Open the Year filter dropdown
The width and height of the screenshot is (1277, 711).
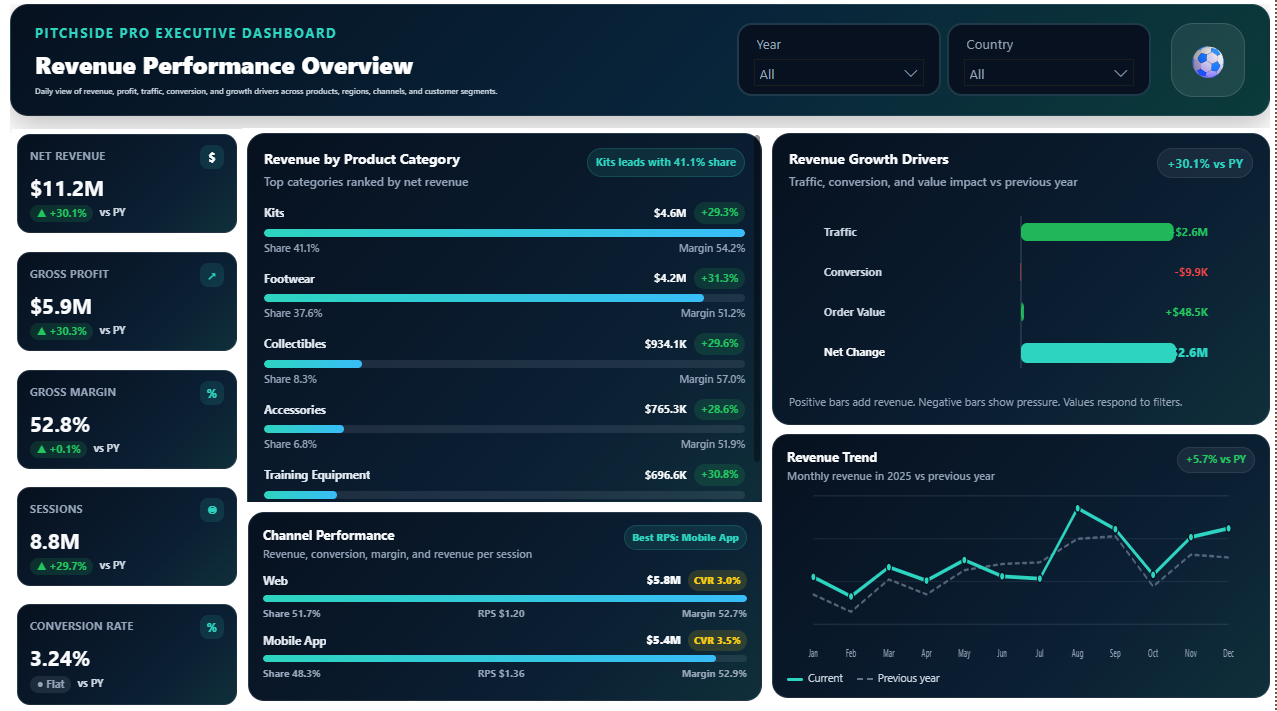tap(839, 74)
